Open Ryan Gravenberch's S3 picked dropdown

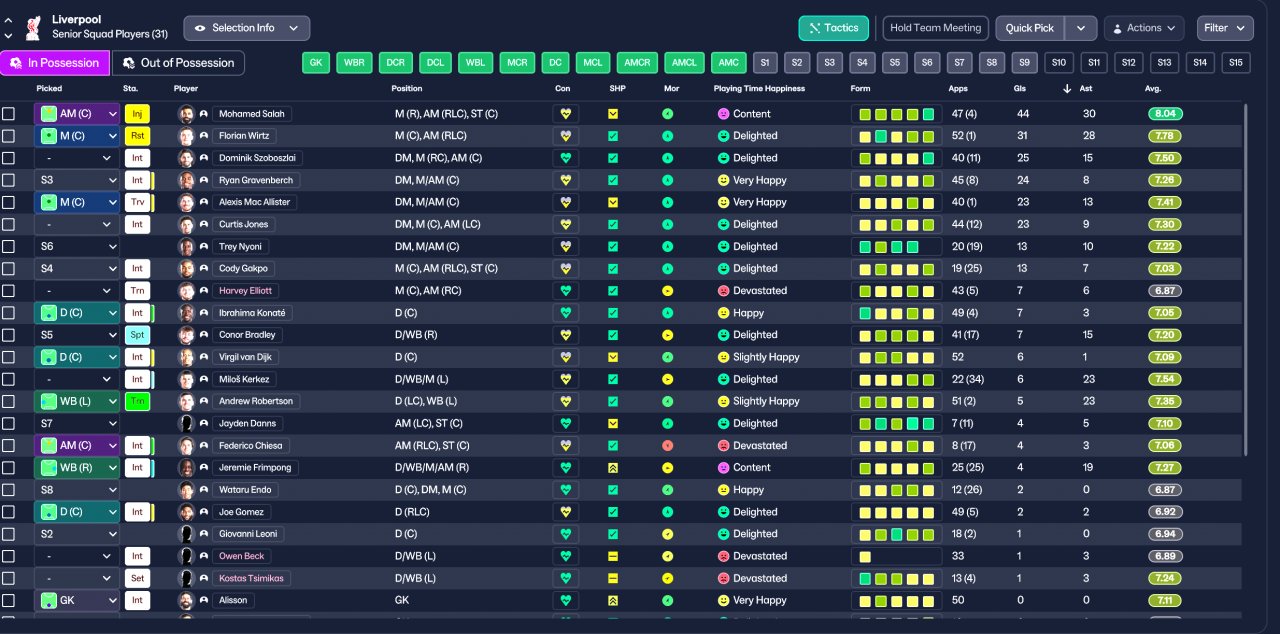pos(77,180)
